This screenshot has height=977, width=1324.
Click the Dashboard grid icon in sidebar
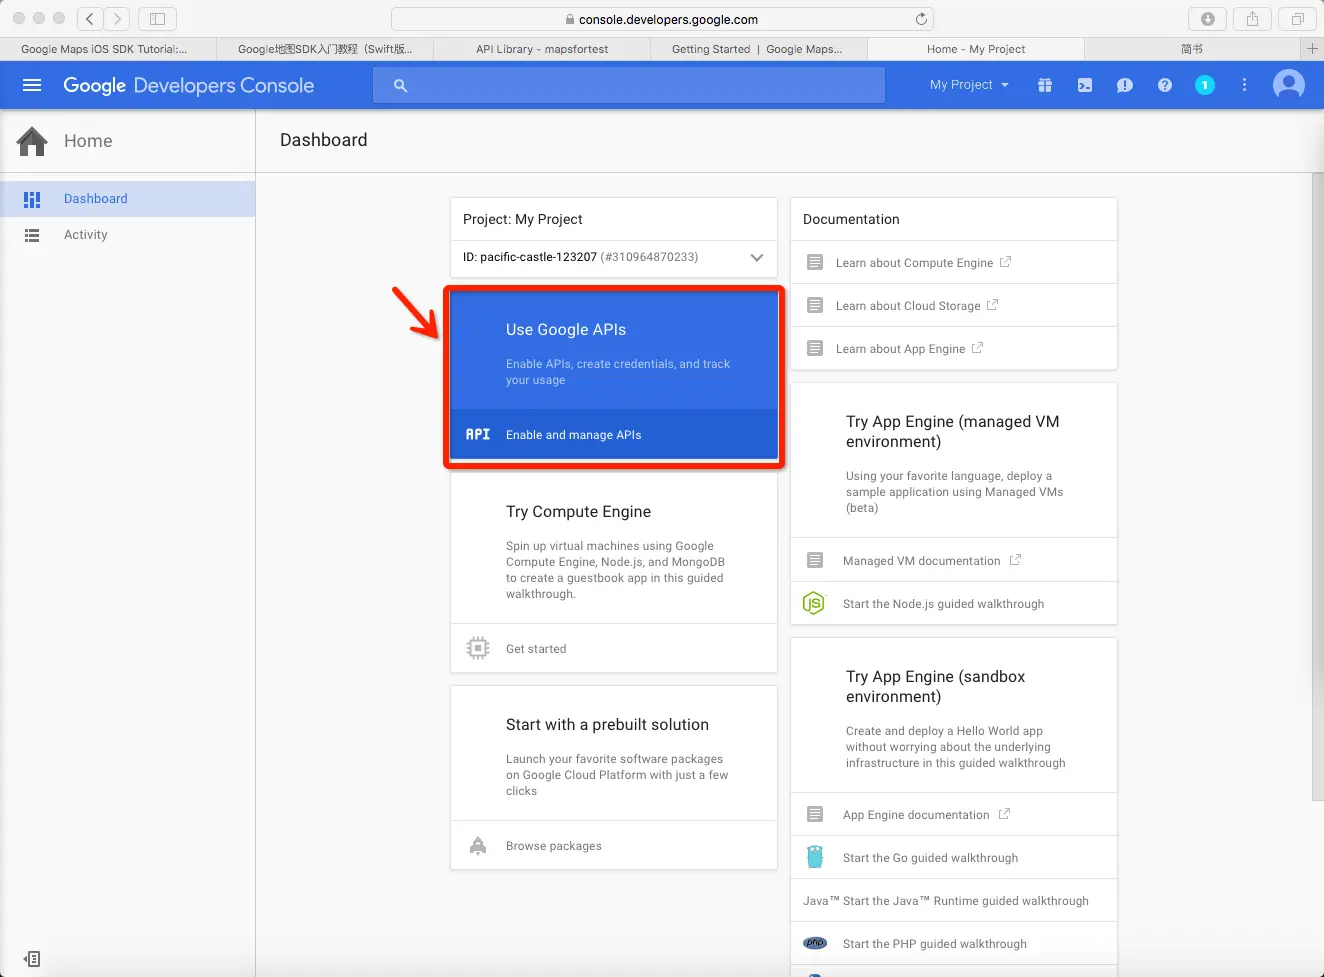coord(32,199)
